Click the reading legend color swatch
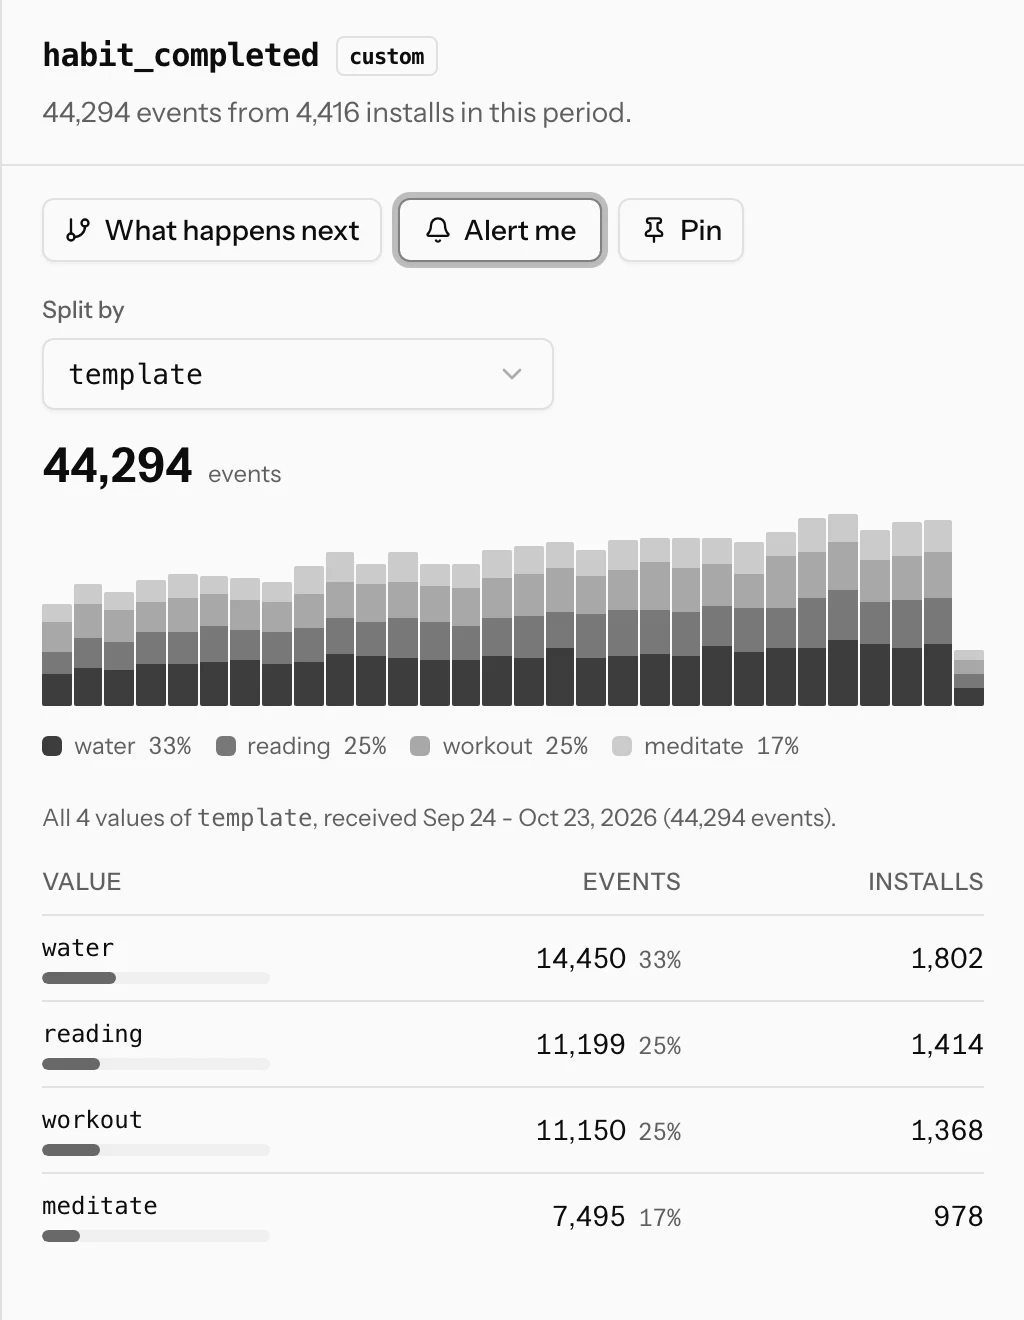The width and height of the screenshot is (1024, 1320). [226, 746]
